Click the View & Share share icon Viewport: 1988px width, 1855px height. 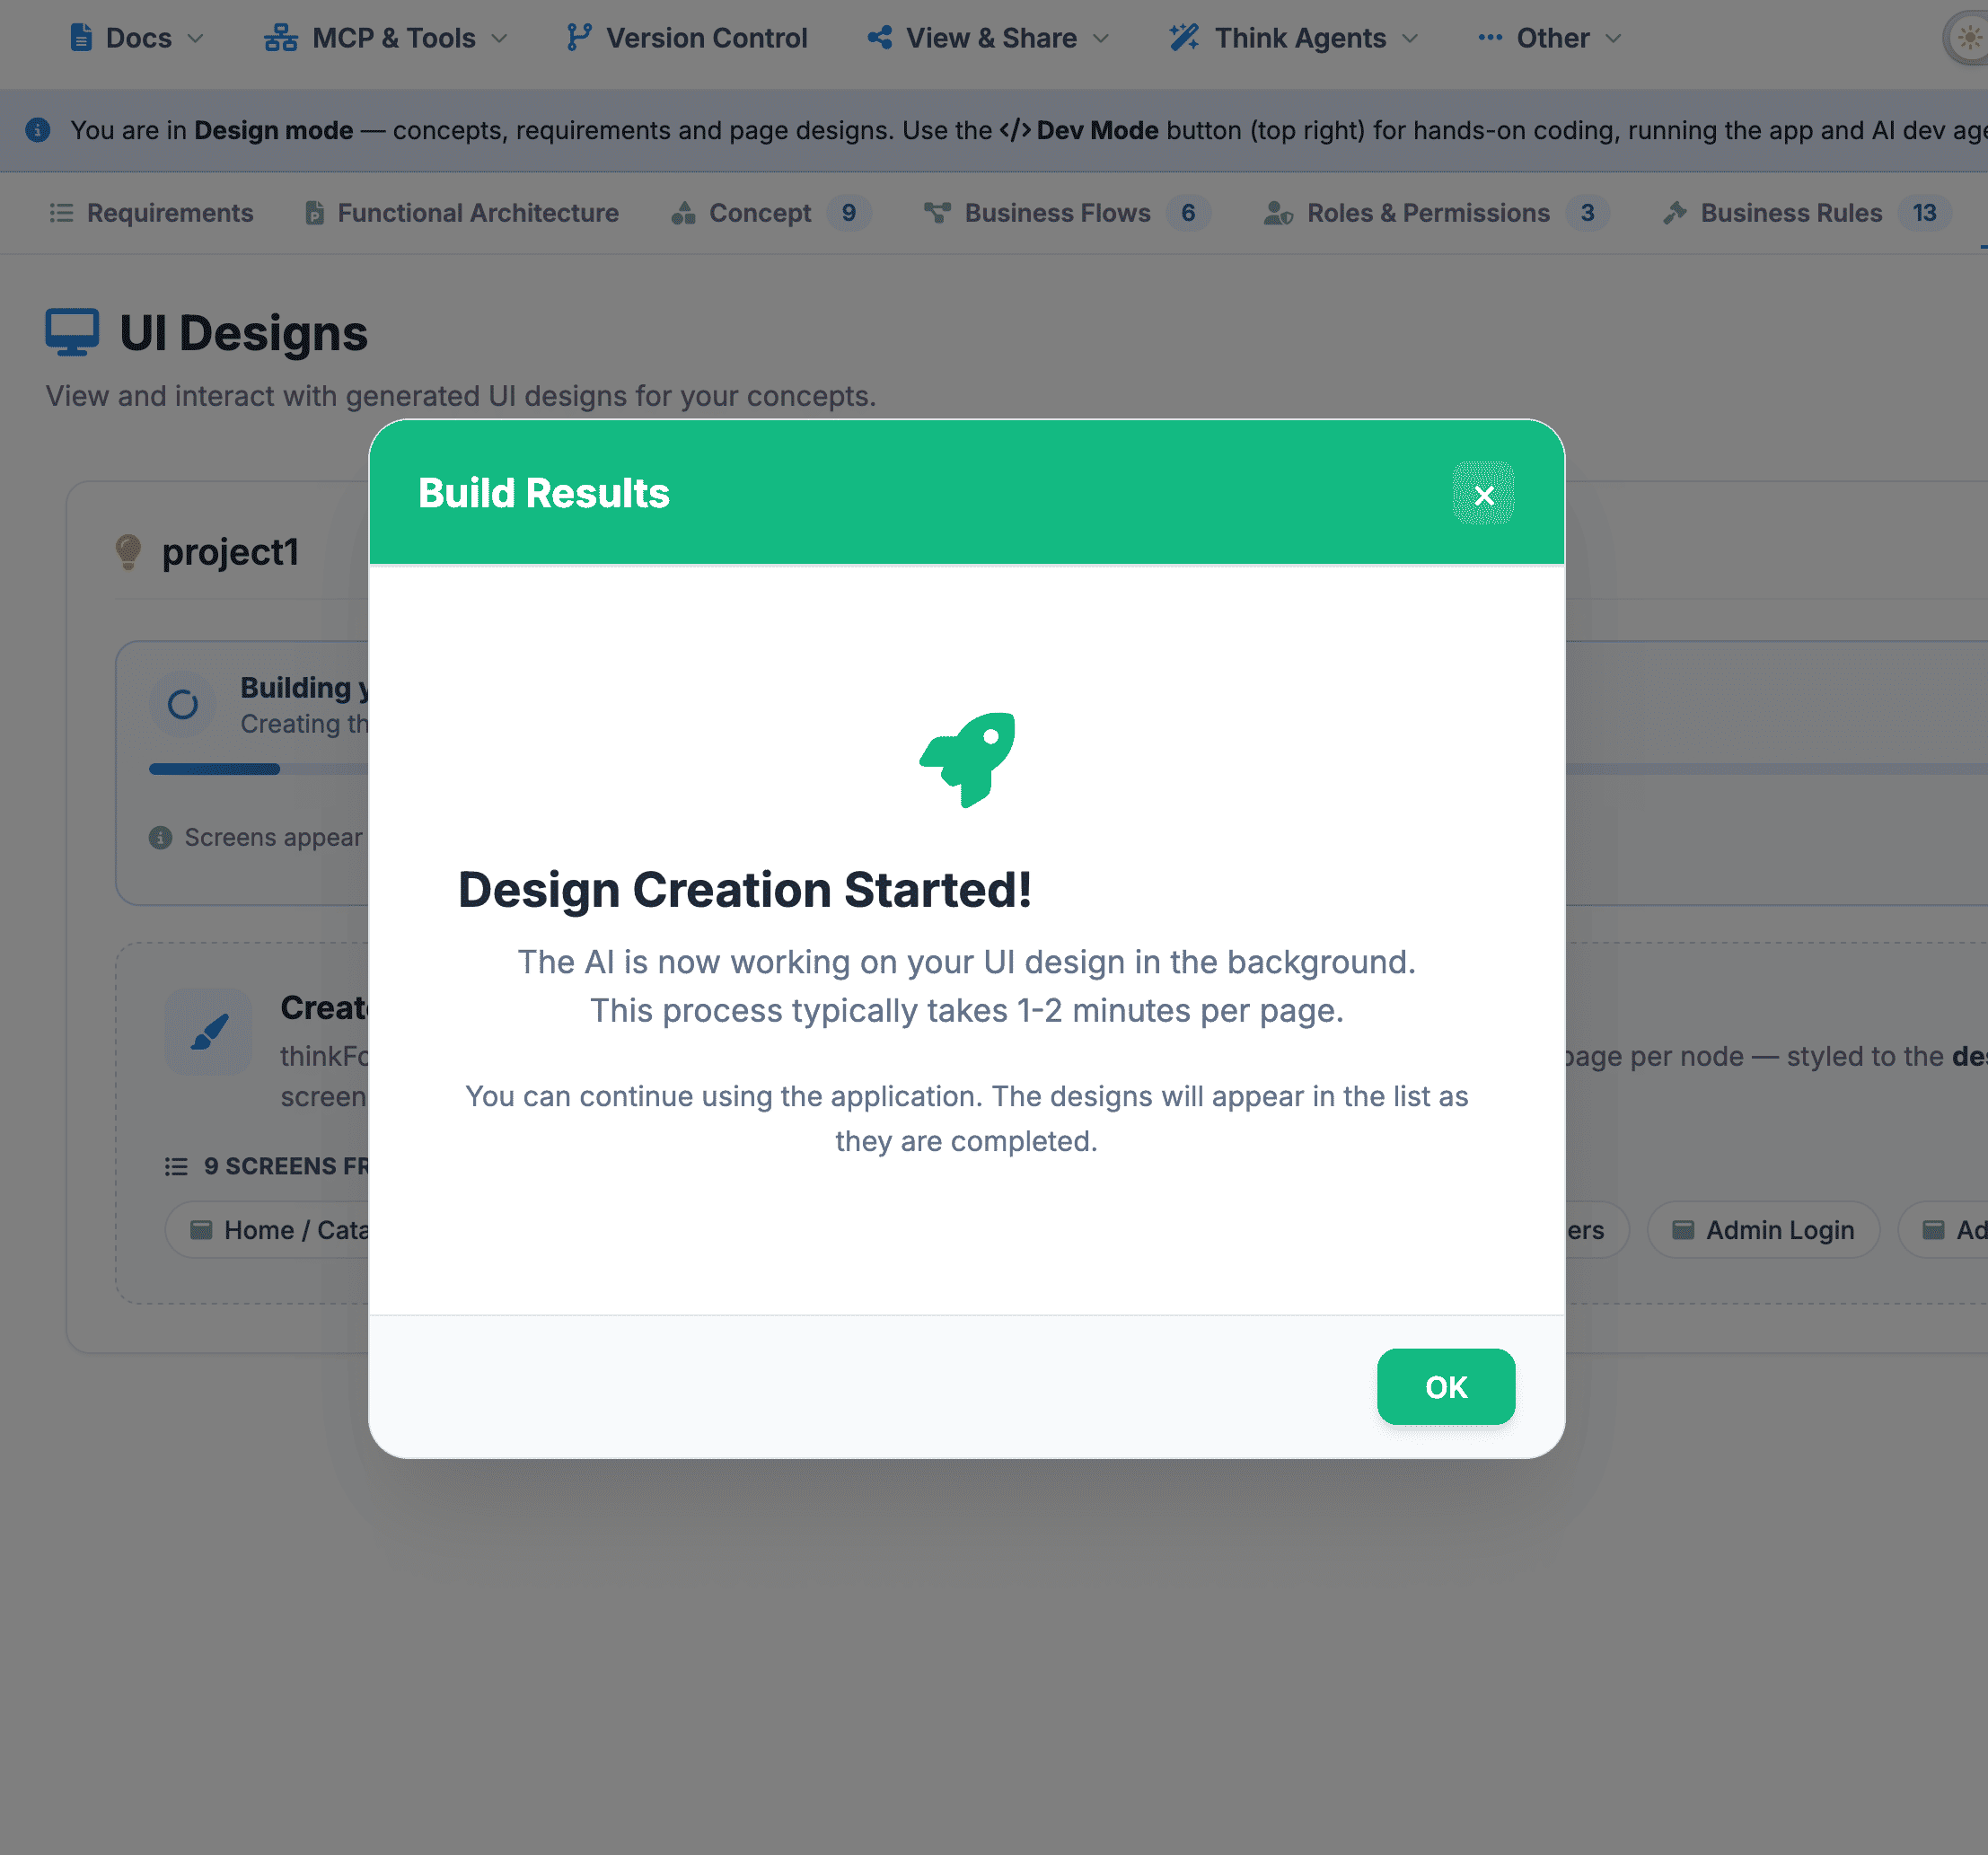click(x=880, y=38)
